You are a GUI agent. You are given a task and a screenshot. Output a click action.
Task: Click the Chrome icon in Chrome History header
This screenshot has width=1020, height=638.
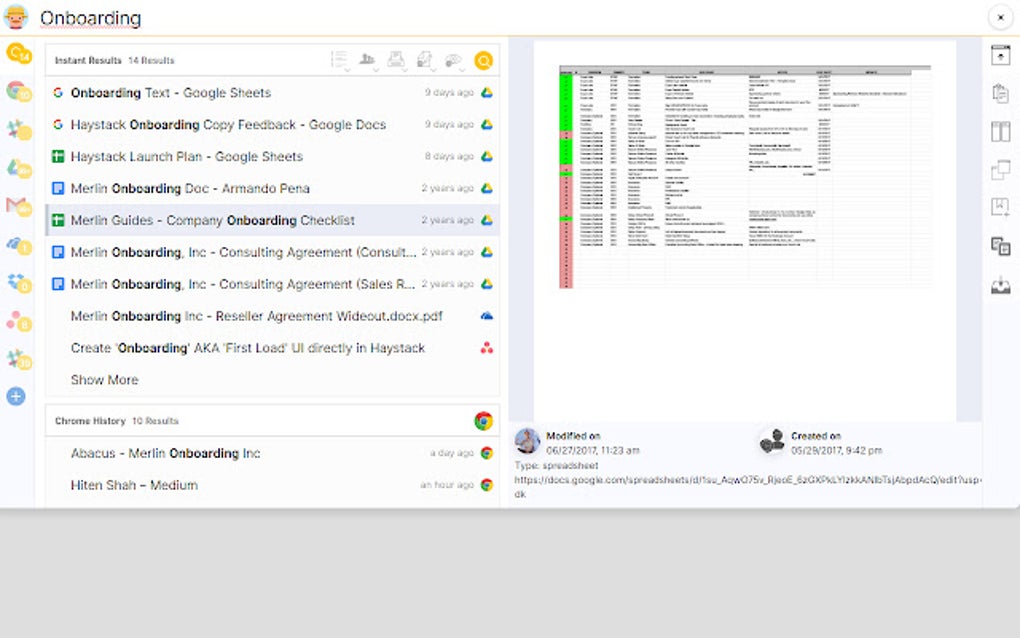click(483, 421)
